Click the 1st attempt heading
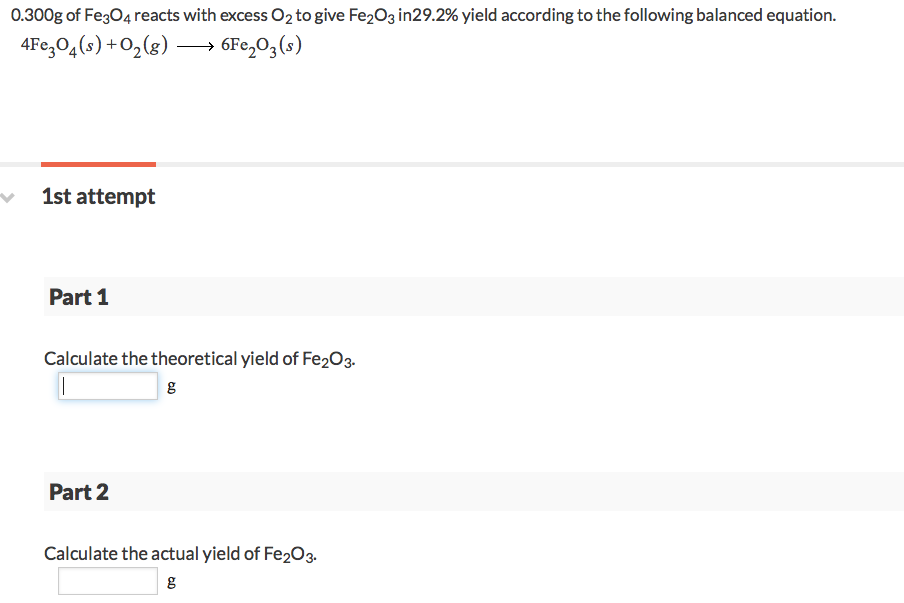This screenshot has height=603, width=904. coord(98,196)
